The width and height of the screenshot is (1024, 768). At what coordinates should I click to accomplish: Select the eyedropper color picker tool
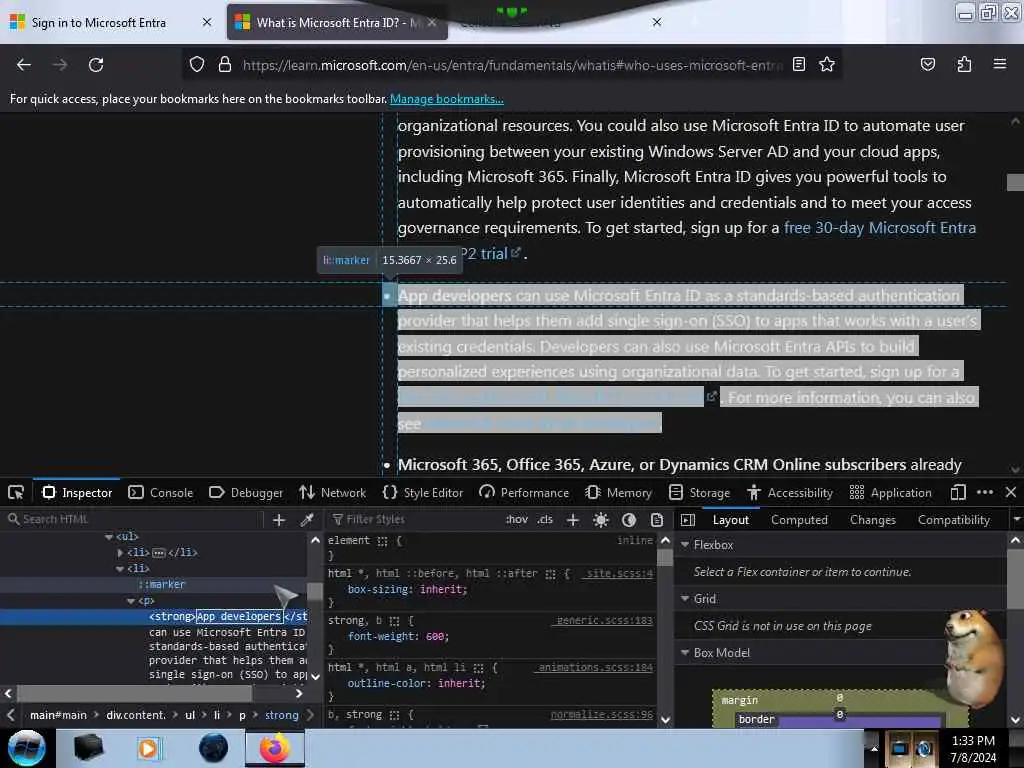(x=306, y=520)
